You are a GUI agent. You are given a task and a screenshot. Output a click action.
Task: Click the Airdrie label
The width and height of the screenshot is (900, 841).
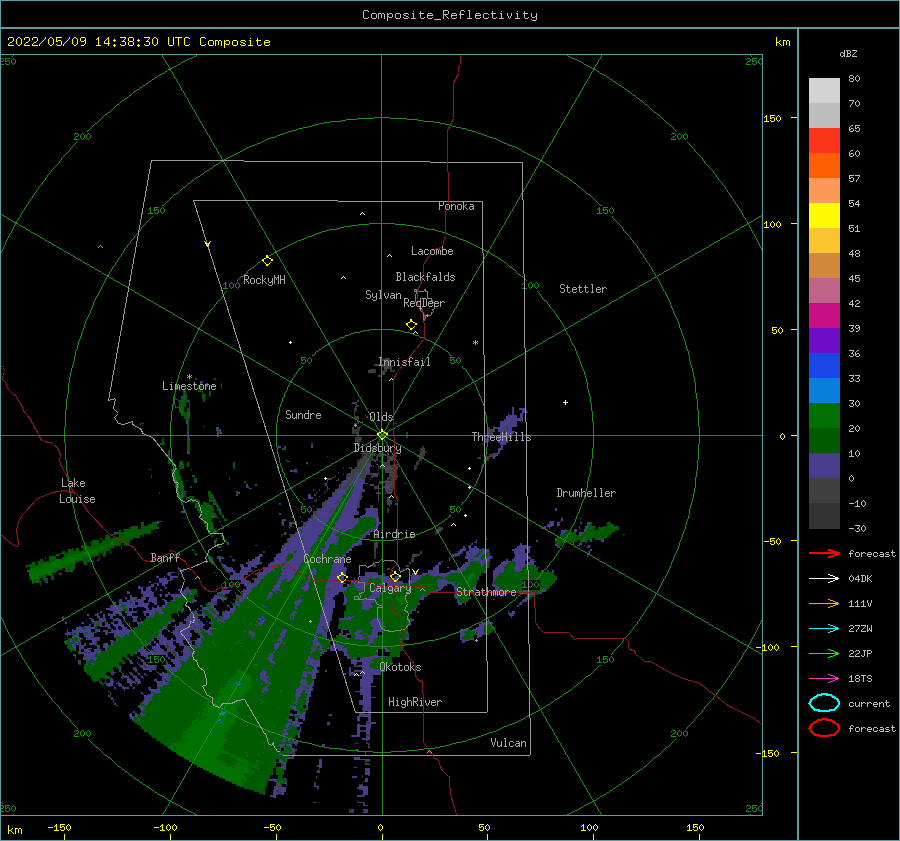(394, 534)
